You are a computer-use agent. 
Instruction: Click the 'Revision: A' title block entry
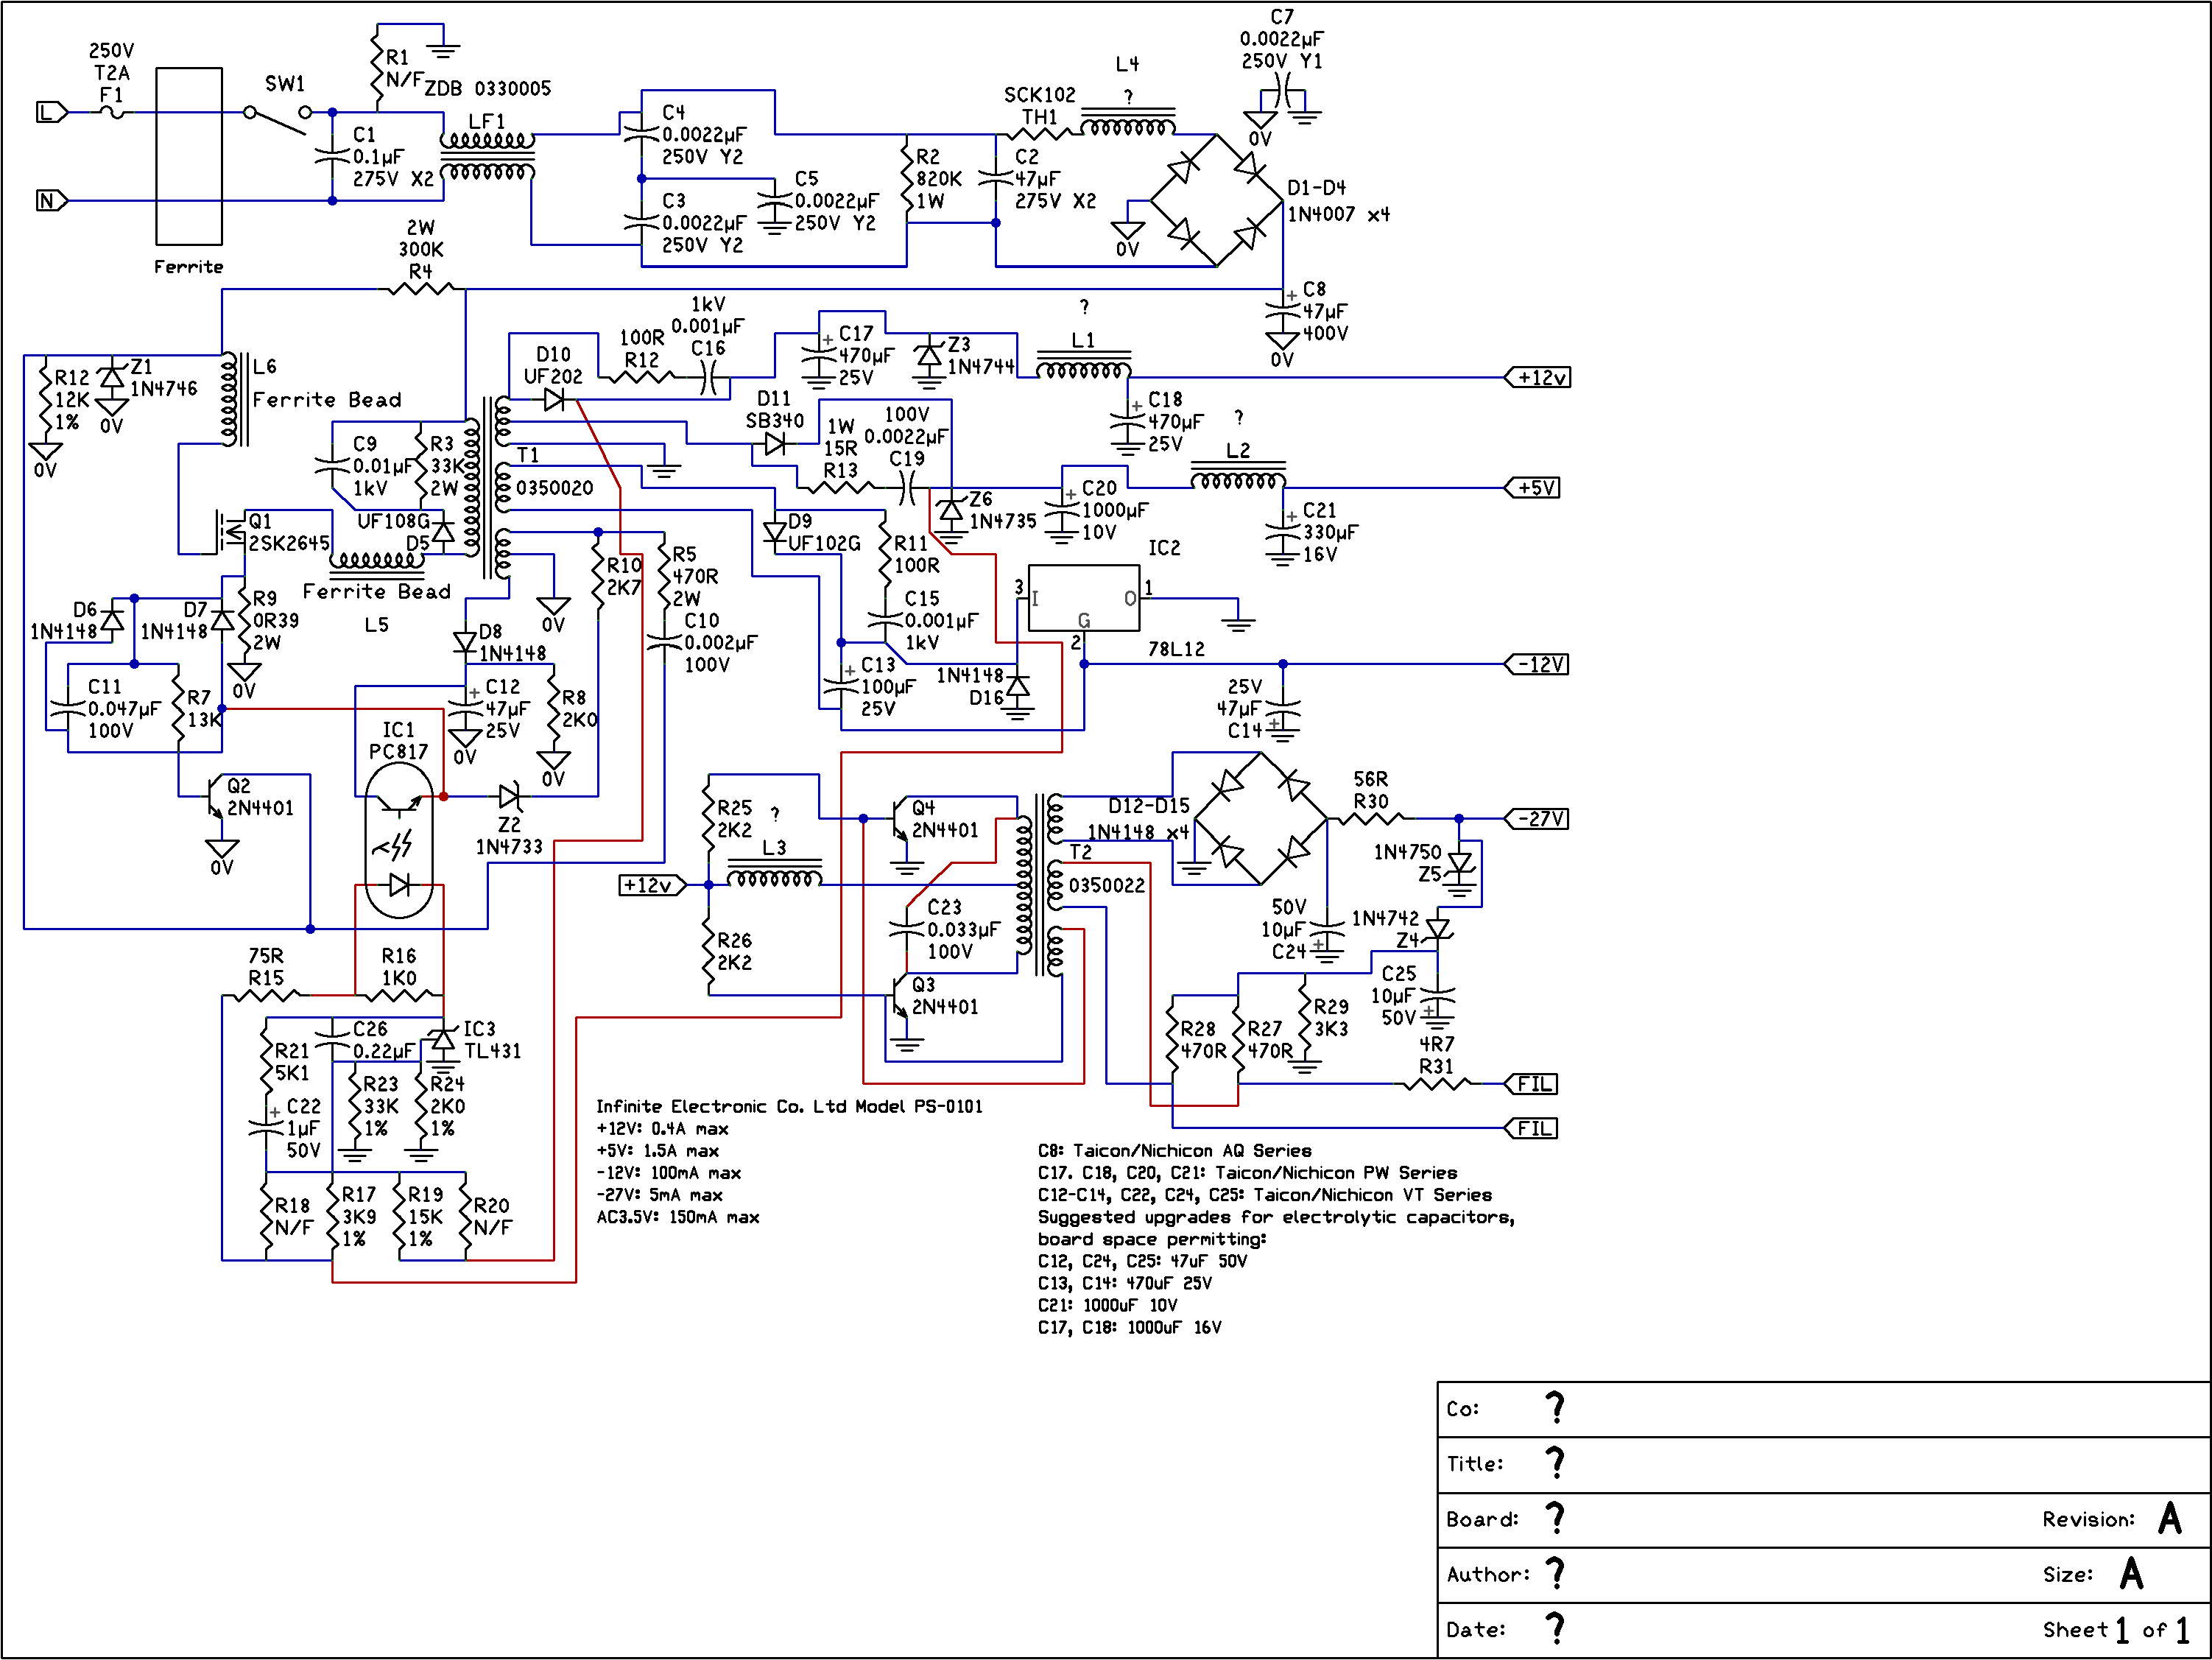(x=2112, y=1519)
